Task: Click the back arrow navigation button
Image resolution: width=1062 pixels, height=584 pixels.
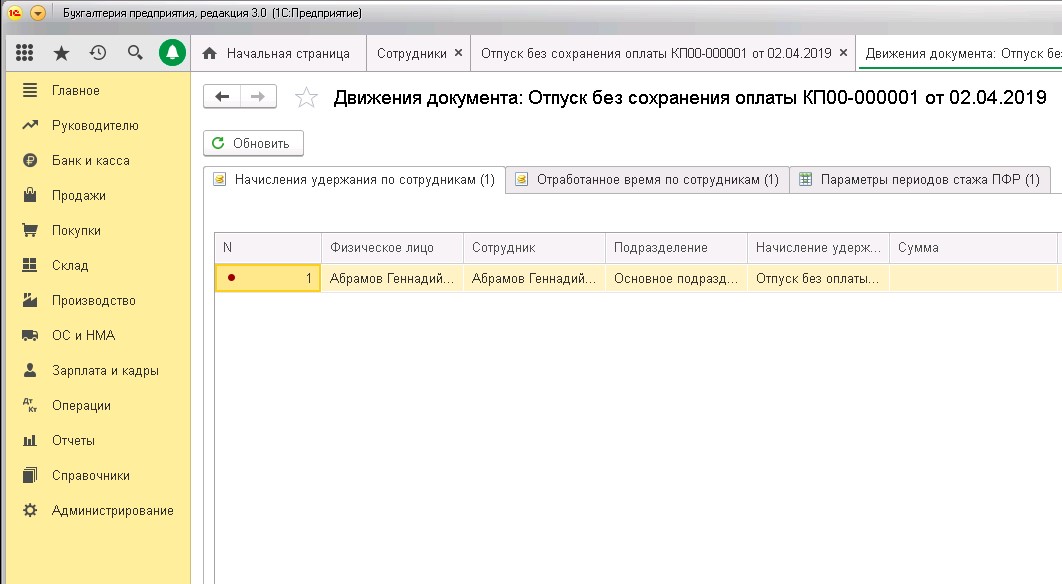Action: (222, 96)
